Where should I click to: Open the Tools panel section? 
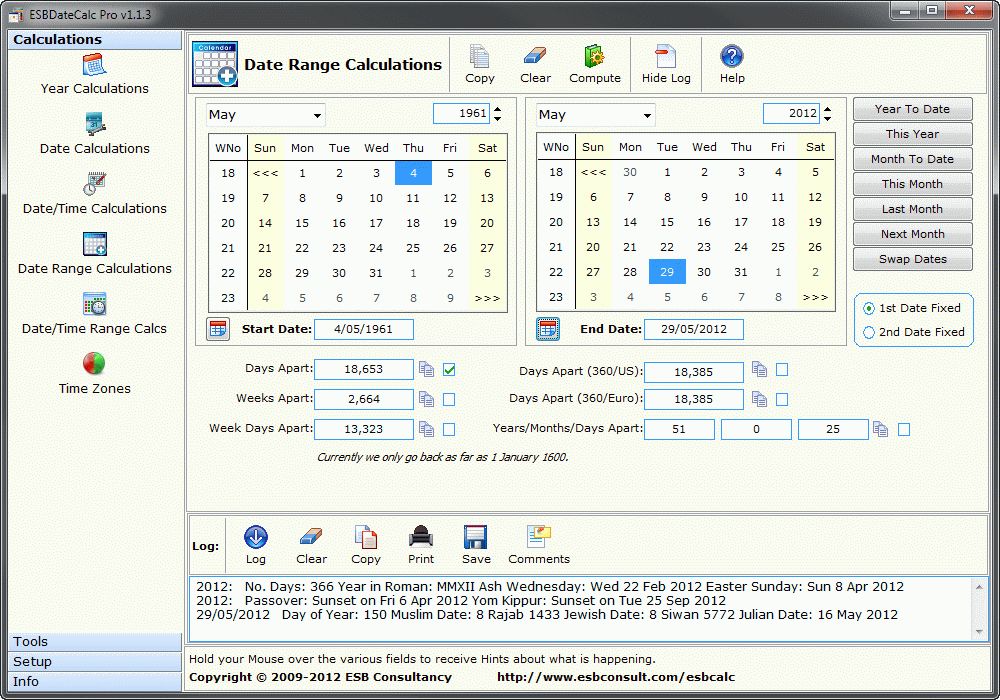[95, 642]
